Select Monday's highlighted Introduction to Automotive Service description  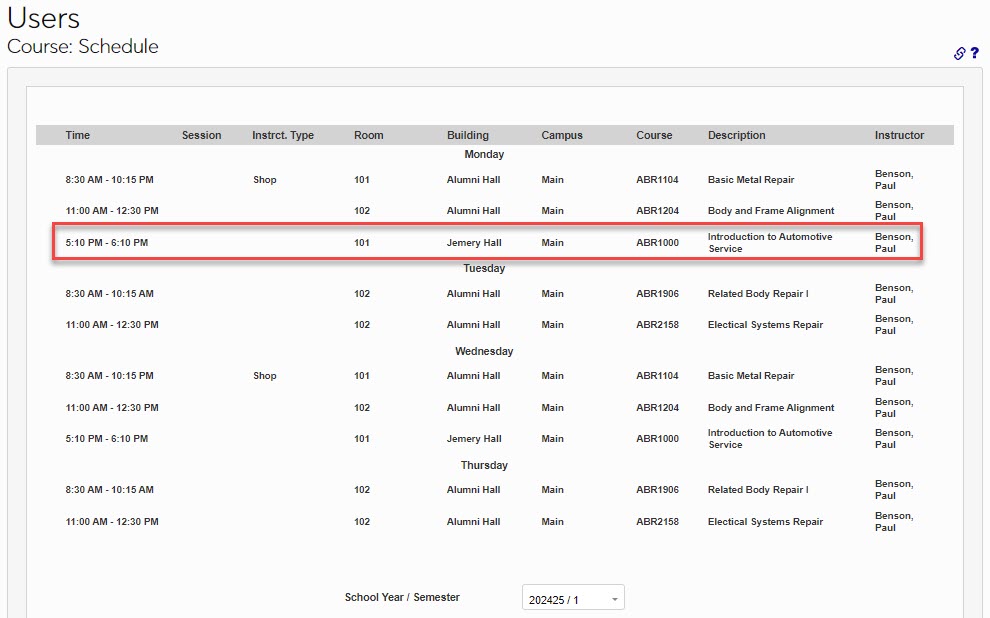point(769,243)
